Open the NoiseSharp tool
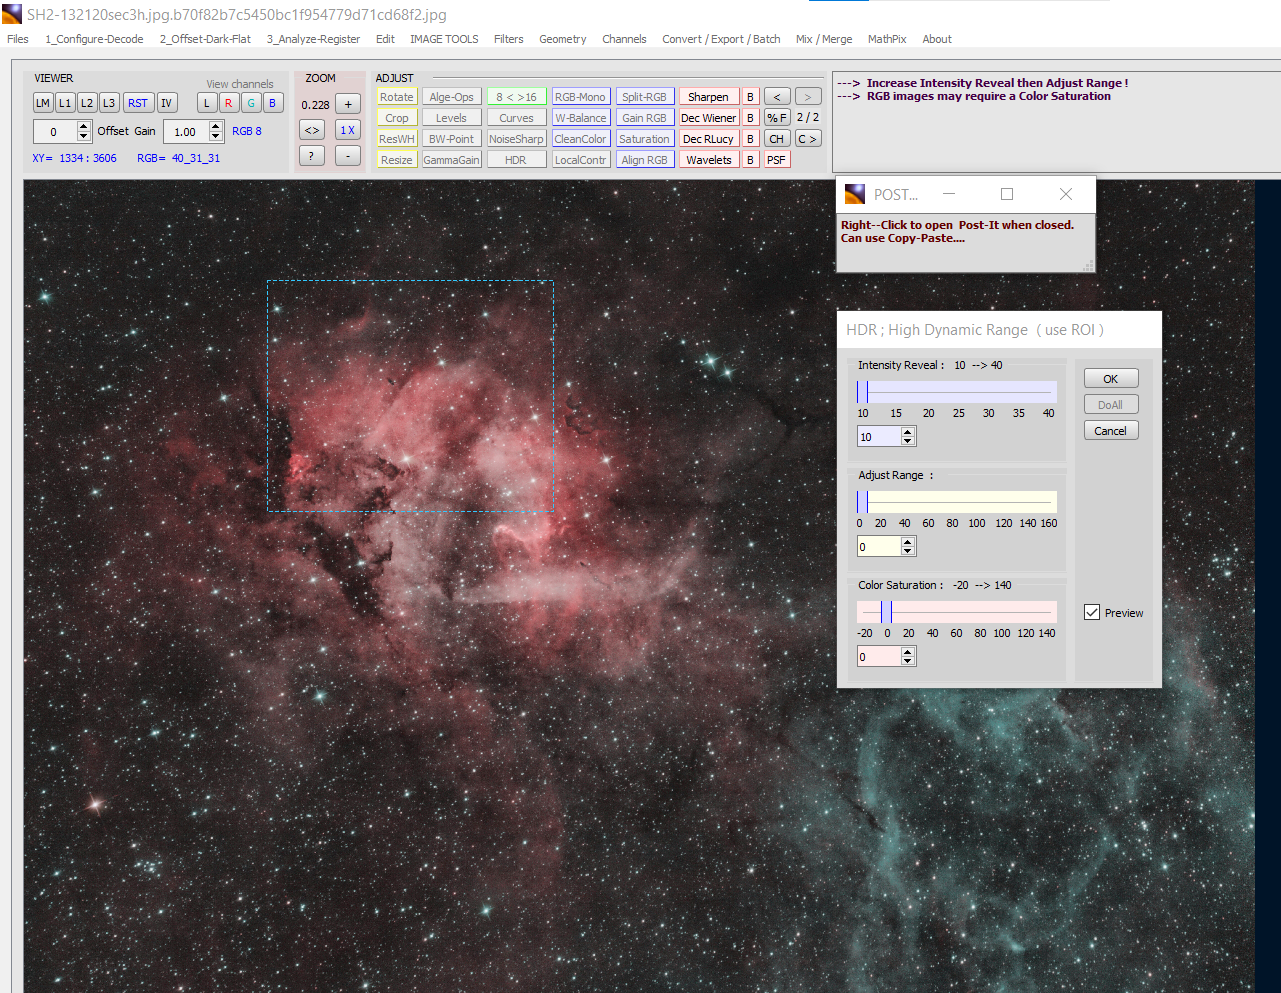Viewport: 1281px width, 993px height. pos(516,139)
